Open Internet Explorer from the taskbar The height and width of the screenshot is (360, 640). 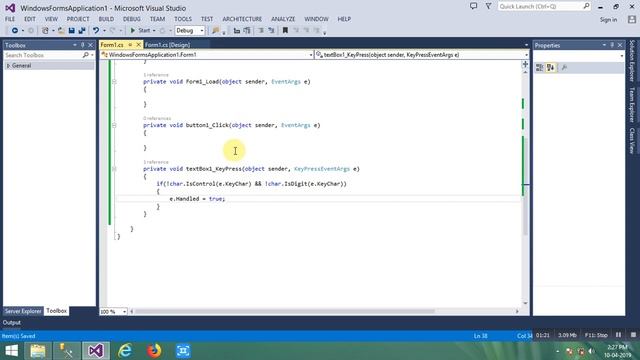pyautogui.click(x=125, y=351)
